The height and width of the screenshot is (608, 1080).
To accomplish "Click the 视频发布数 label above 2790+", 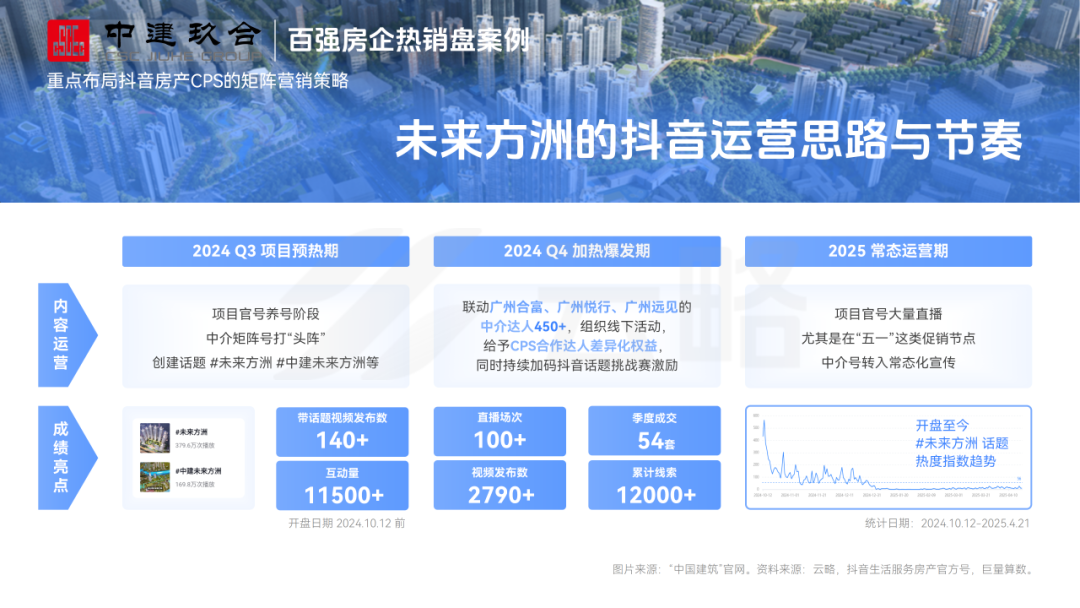I will 500,472.
